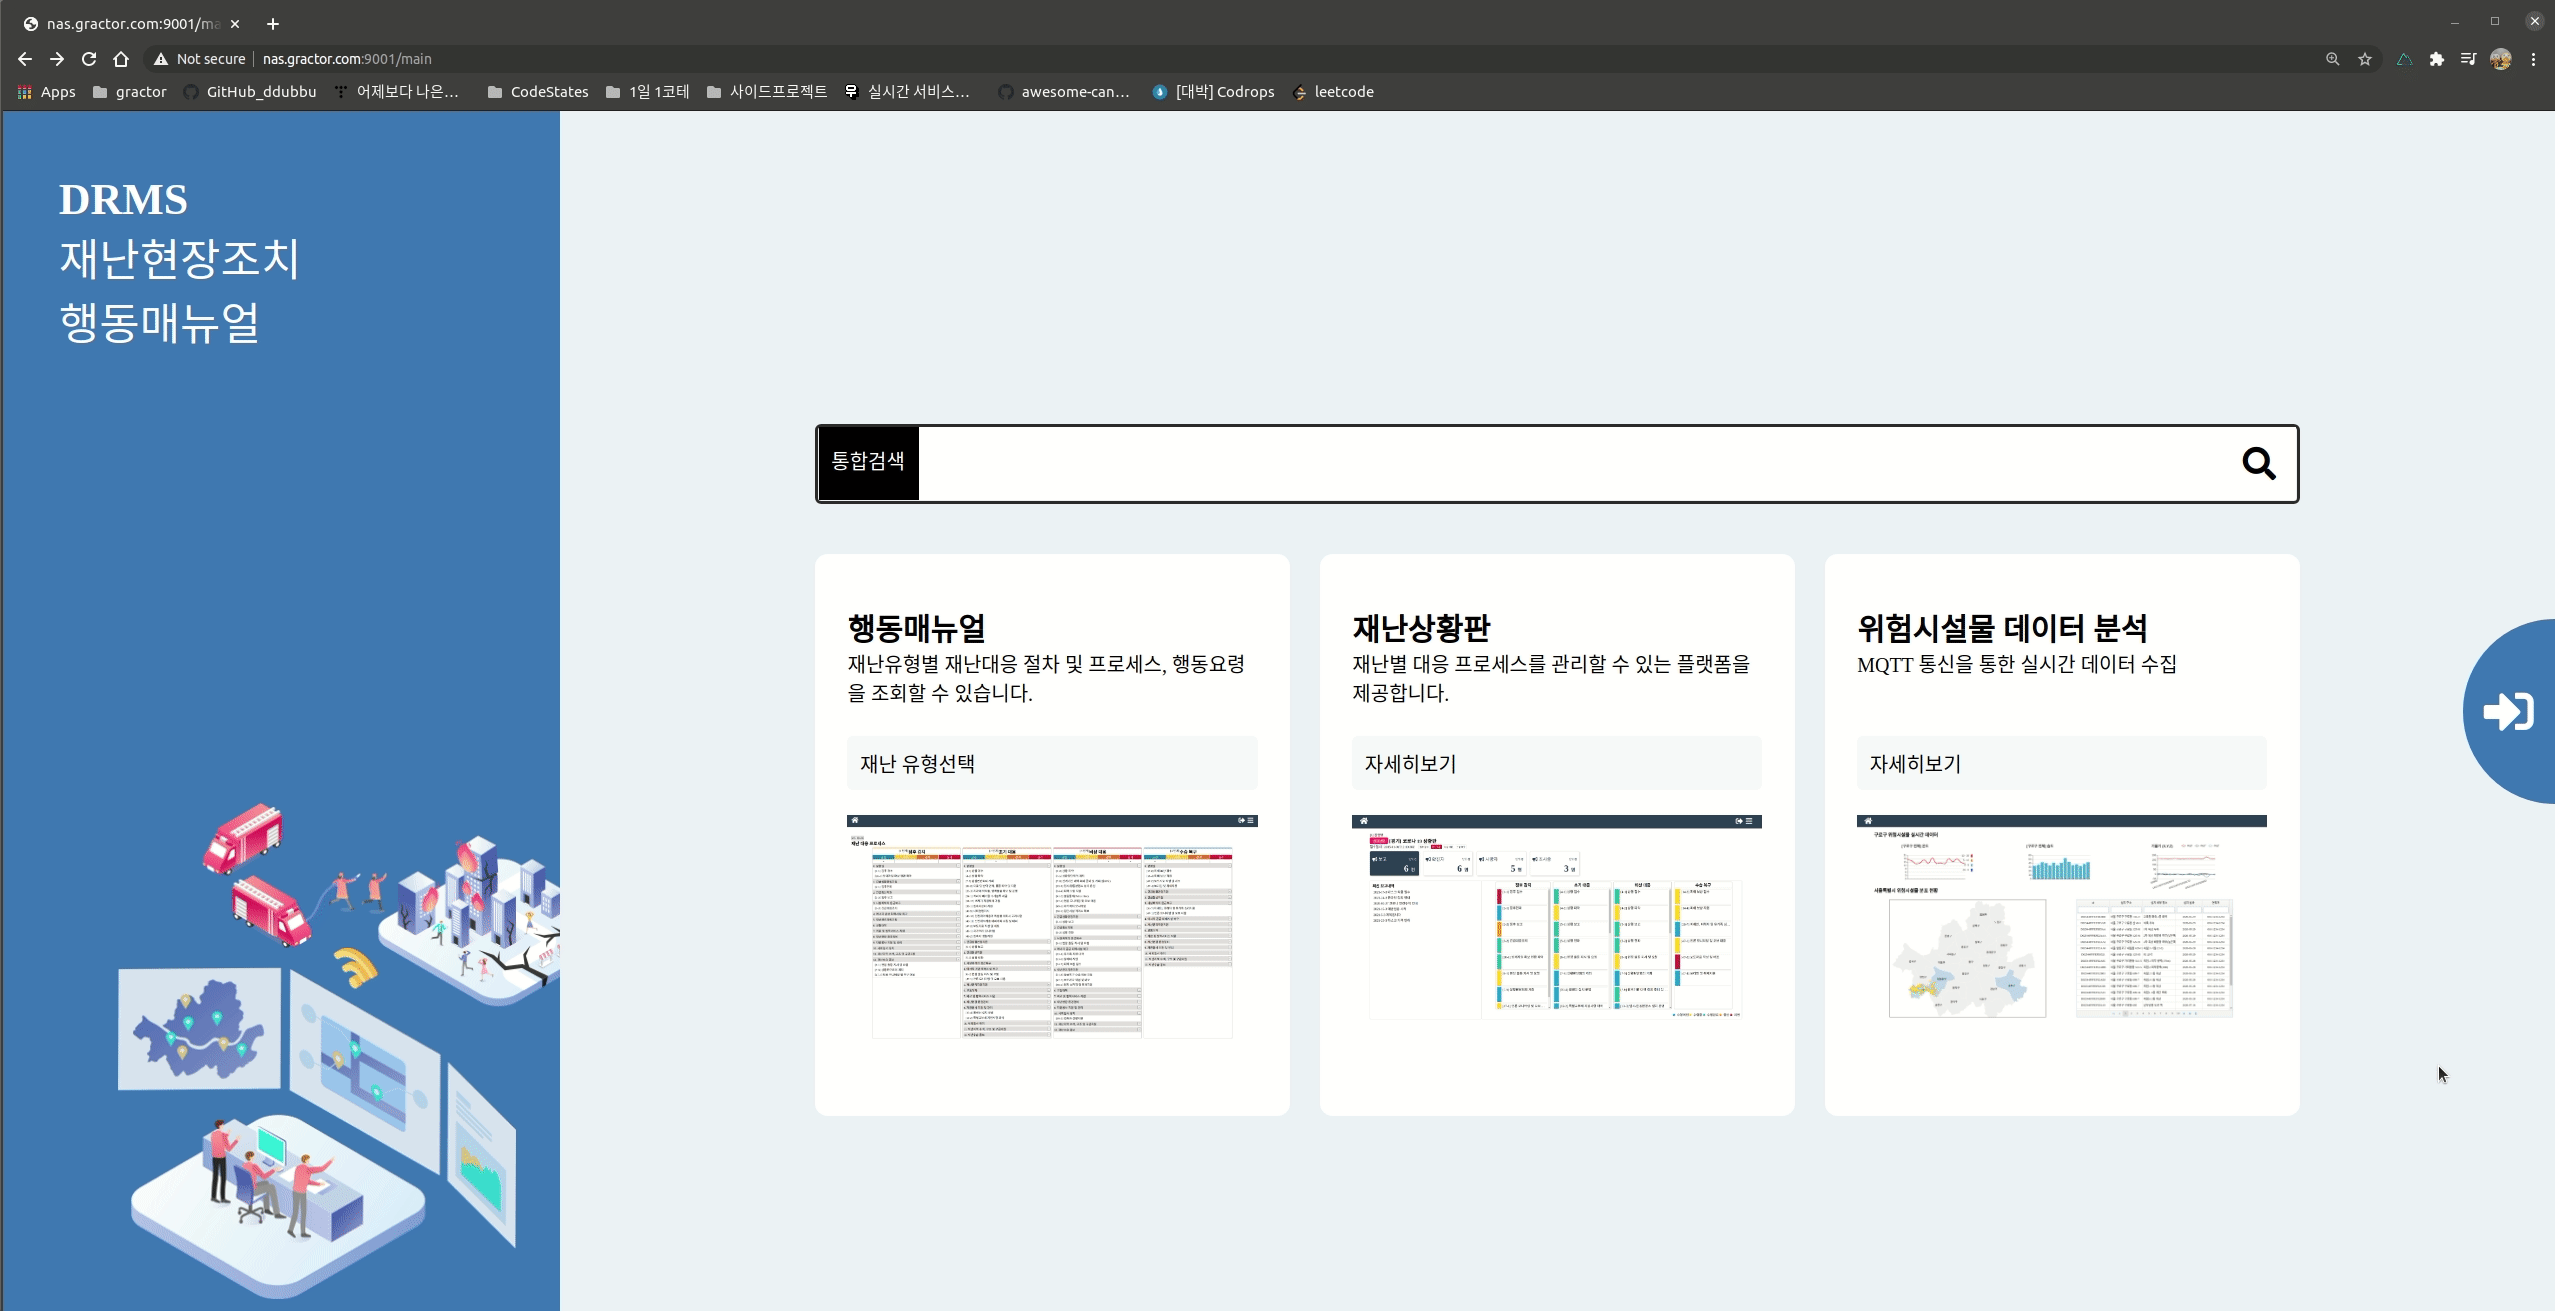Open the Chrome three-dot menu
This screenshot has width=2555, height=1311.
[x=2534, y=59]
